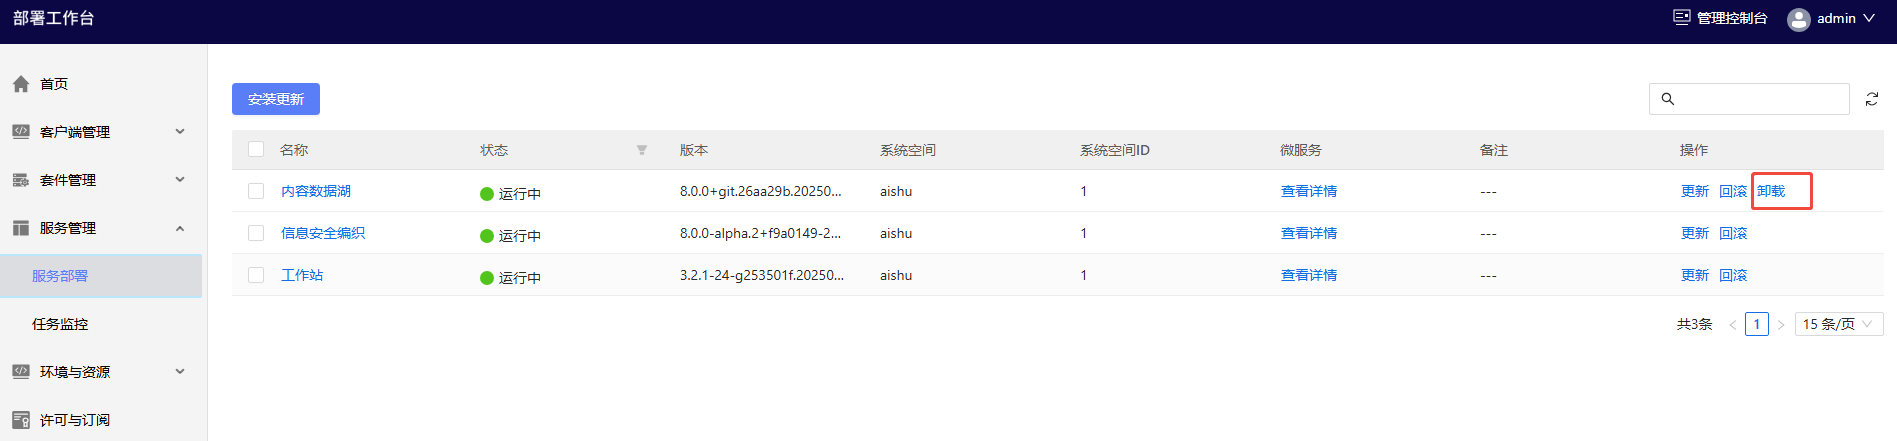1897x441 pixels.
Task: Click the 管理控制台 console icon
Action: [x=1682, y=18]
